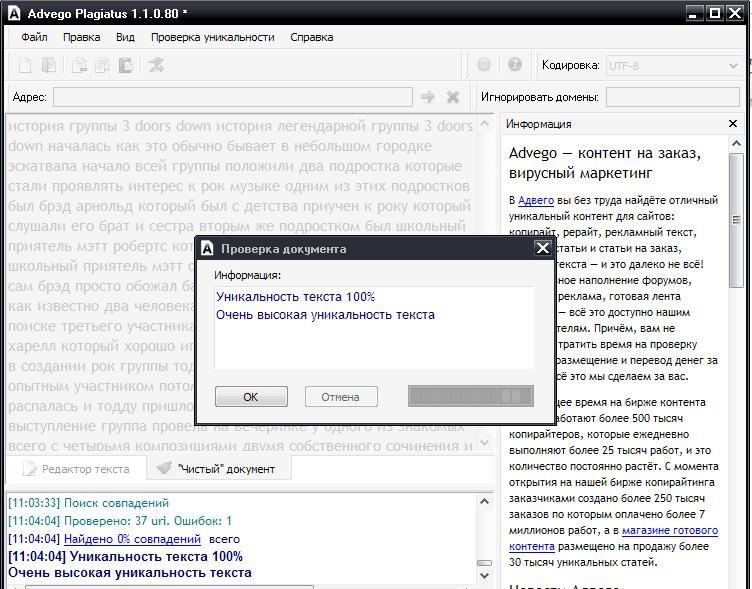This screenshot has width=752, height=589.
Task: Switch to the Редактор текста tab
Action: pyautogui.click(x=76, y=469)
